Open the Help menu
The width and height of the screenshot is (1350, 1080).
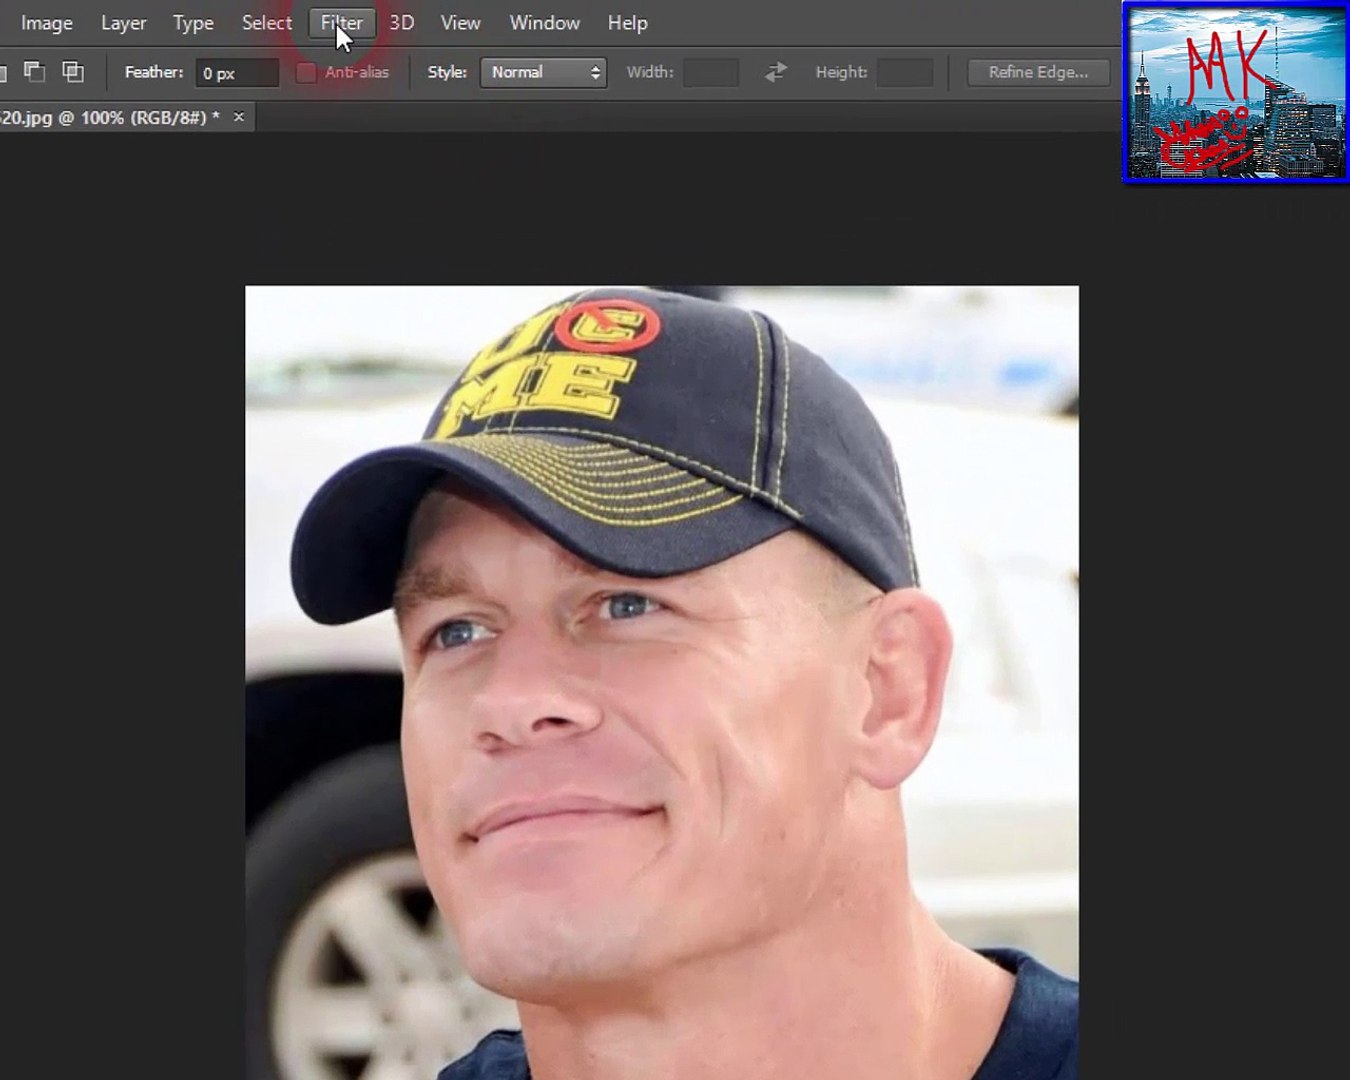coord(627,23)
